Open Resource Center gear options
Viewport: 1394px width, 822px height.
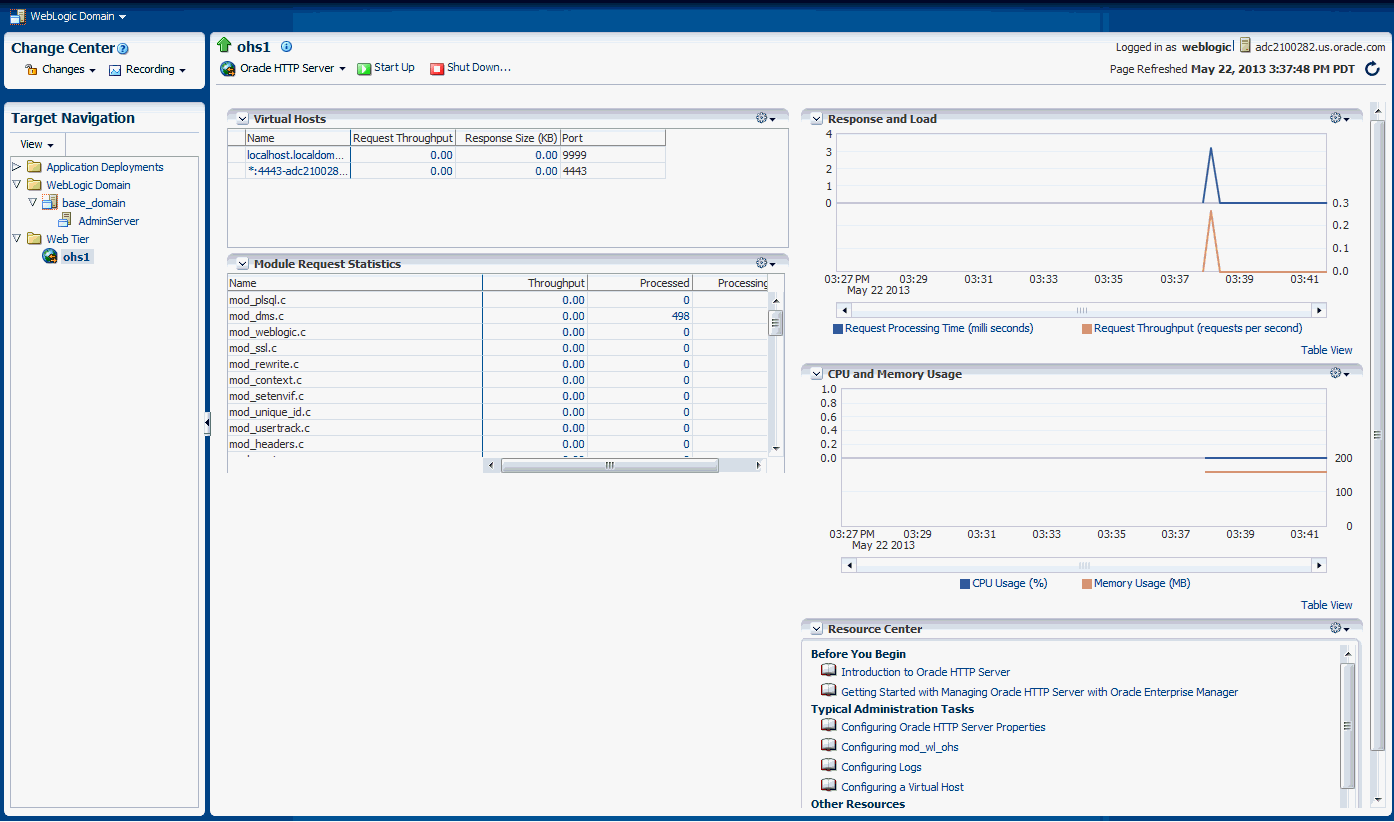[x=1339, y=628]
